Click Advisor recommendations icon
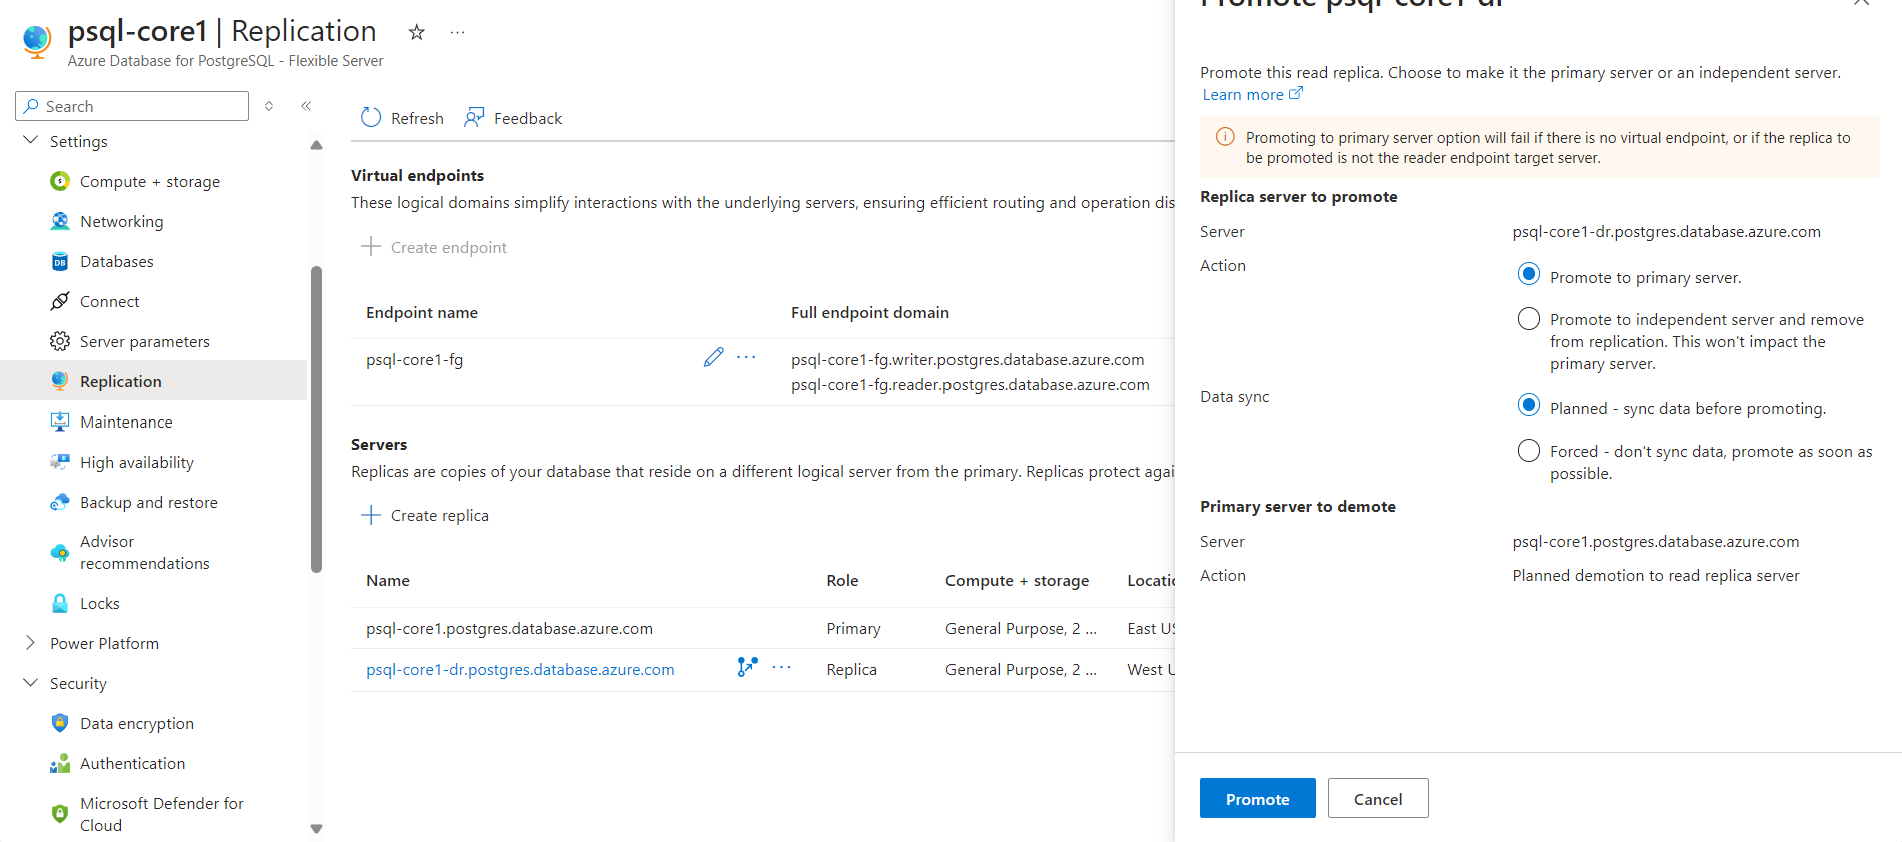This screenshot has width=1902, height=842. (x=60, y=552)
